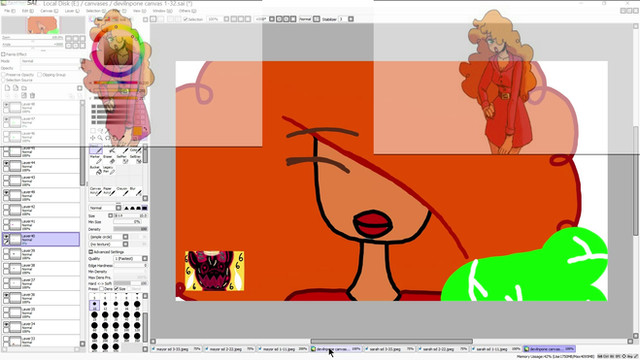Click the navigator canvas thumbnail preview
The height and width of the screenshot is (360, 640).
tap(42, 25)
